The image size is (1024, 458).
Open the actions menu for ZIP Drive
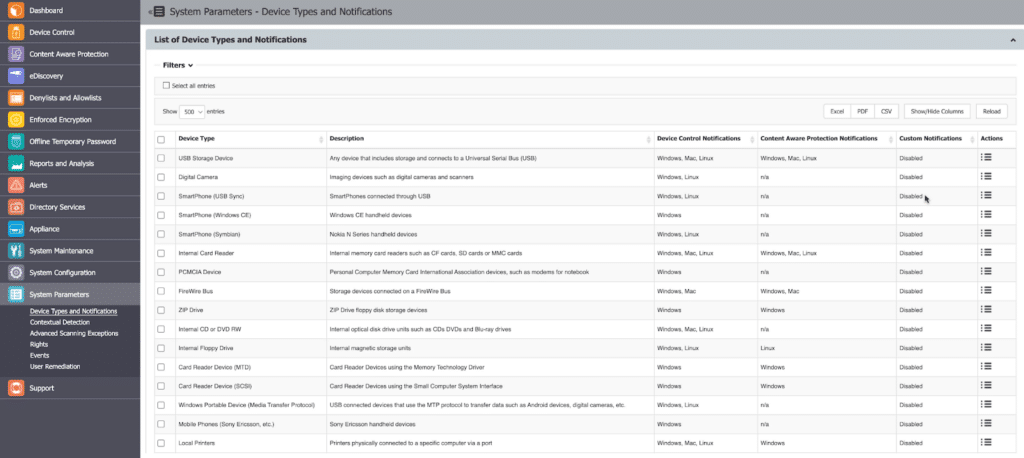coord(985,310)
